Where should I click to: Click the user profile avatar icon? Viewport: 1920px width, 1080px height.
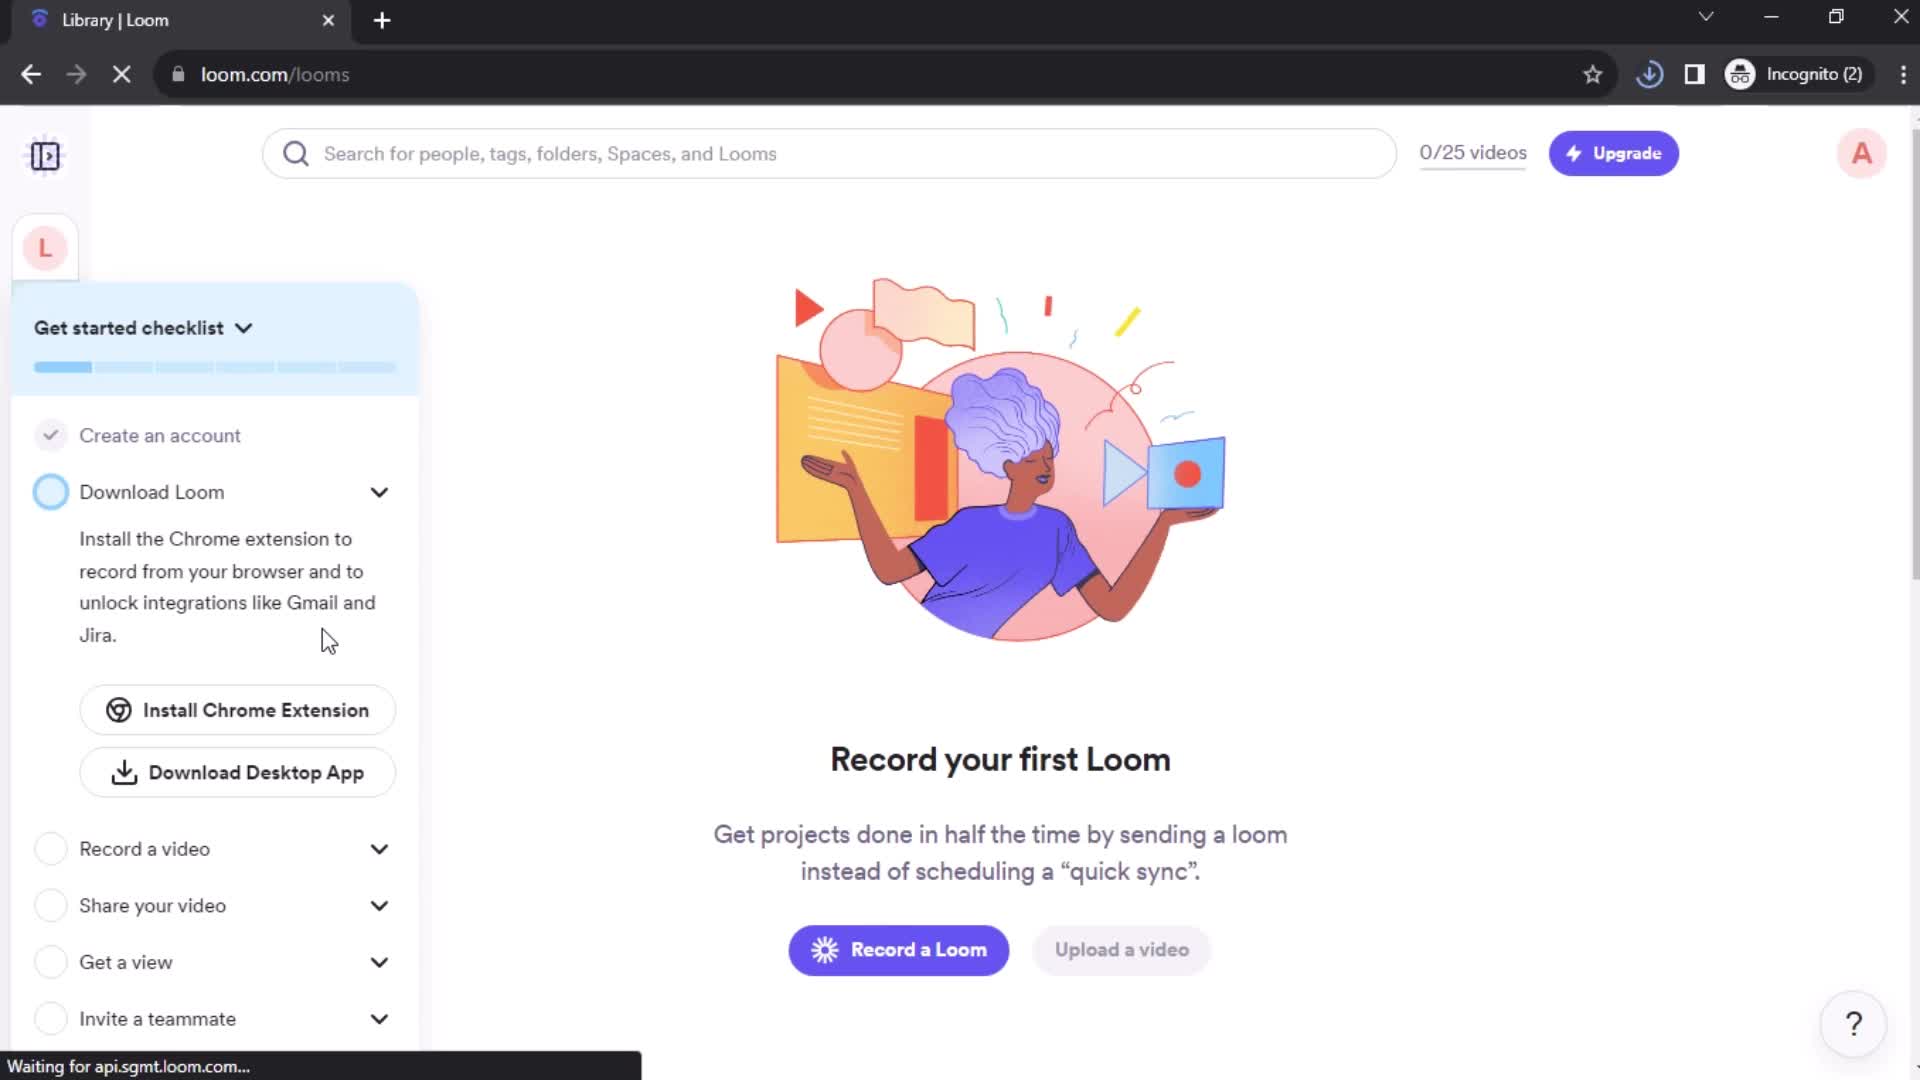click(x=1861, y=153)
